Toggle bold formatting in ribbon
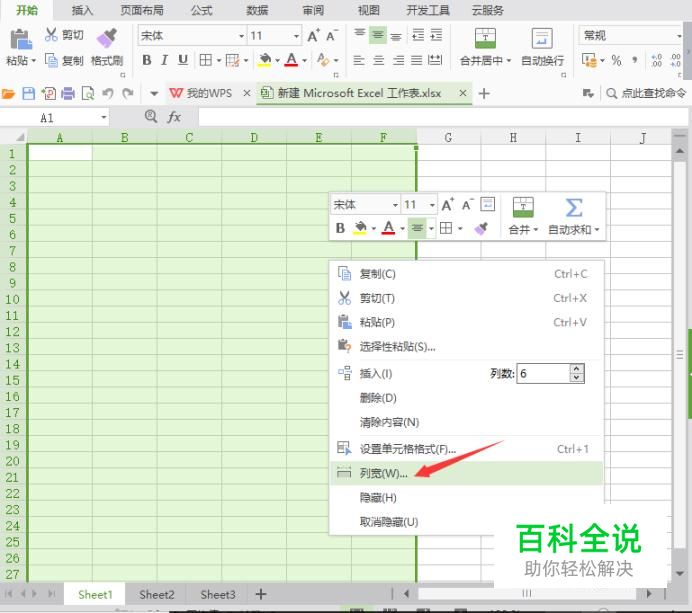692x613 pixels. click(x=147, y=60)
